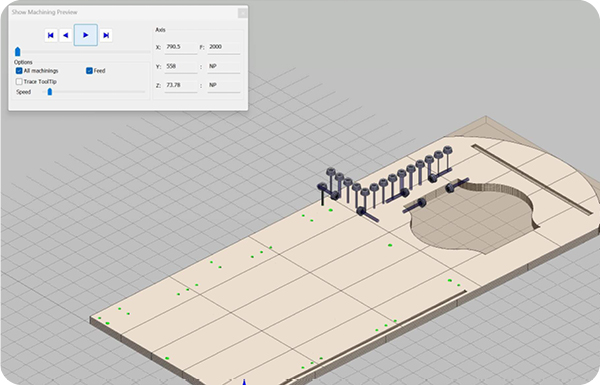The image size is (600, 385).
Task: Skip to the end of machining preview
Action: click(106, 35)
